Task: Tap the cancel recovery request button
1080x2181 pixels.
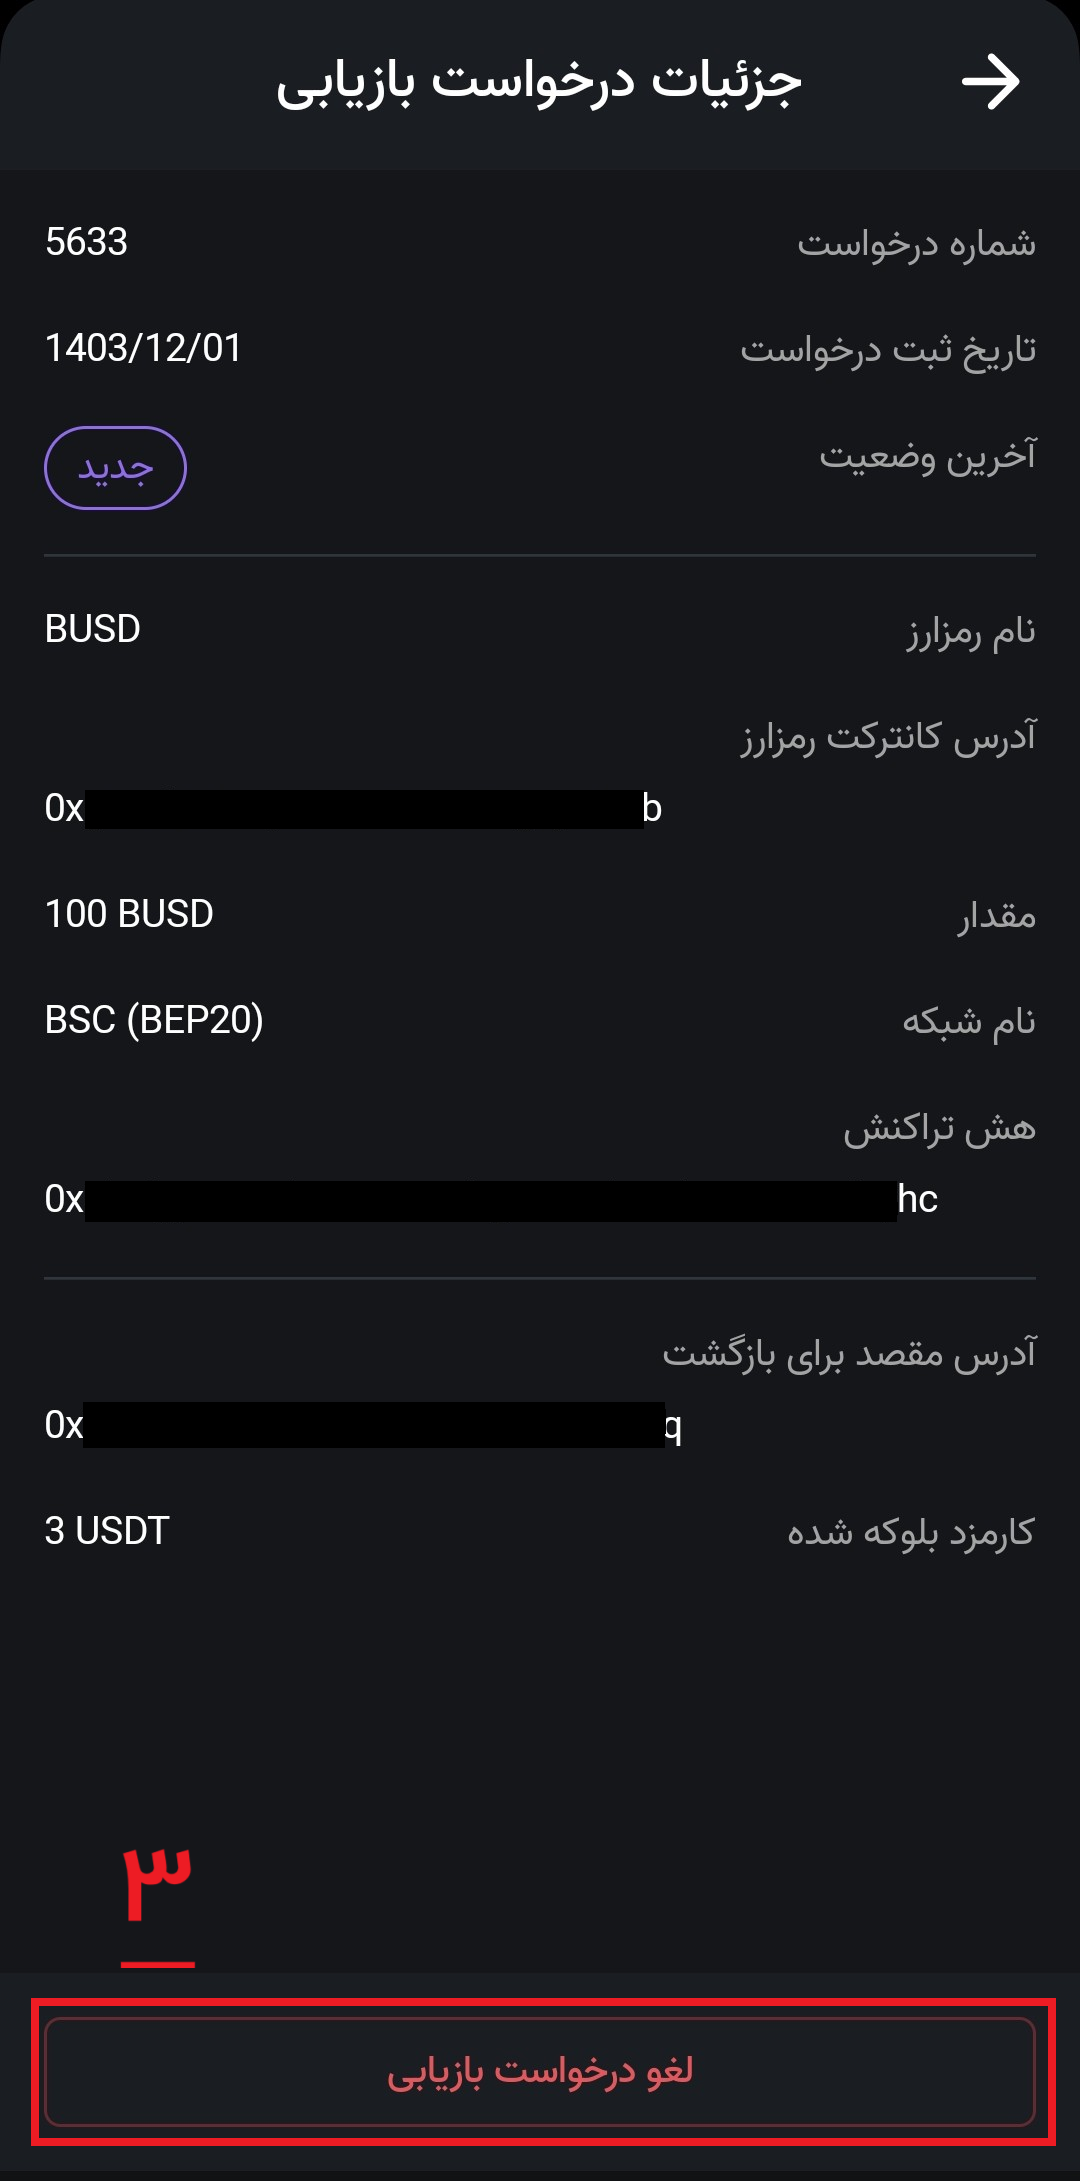Action: (x=540, y=2071)
